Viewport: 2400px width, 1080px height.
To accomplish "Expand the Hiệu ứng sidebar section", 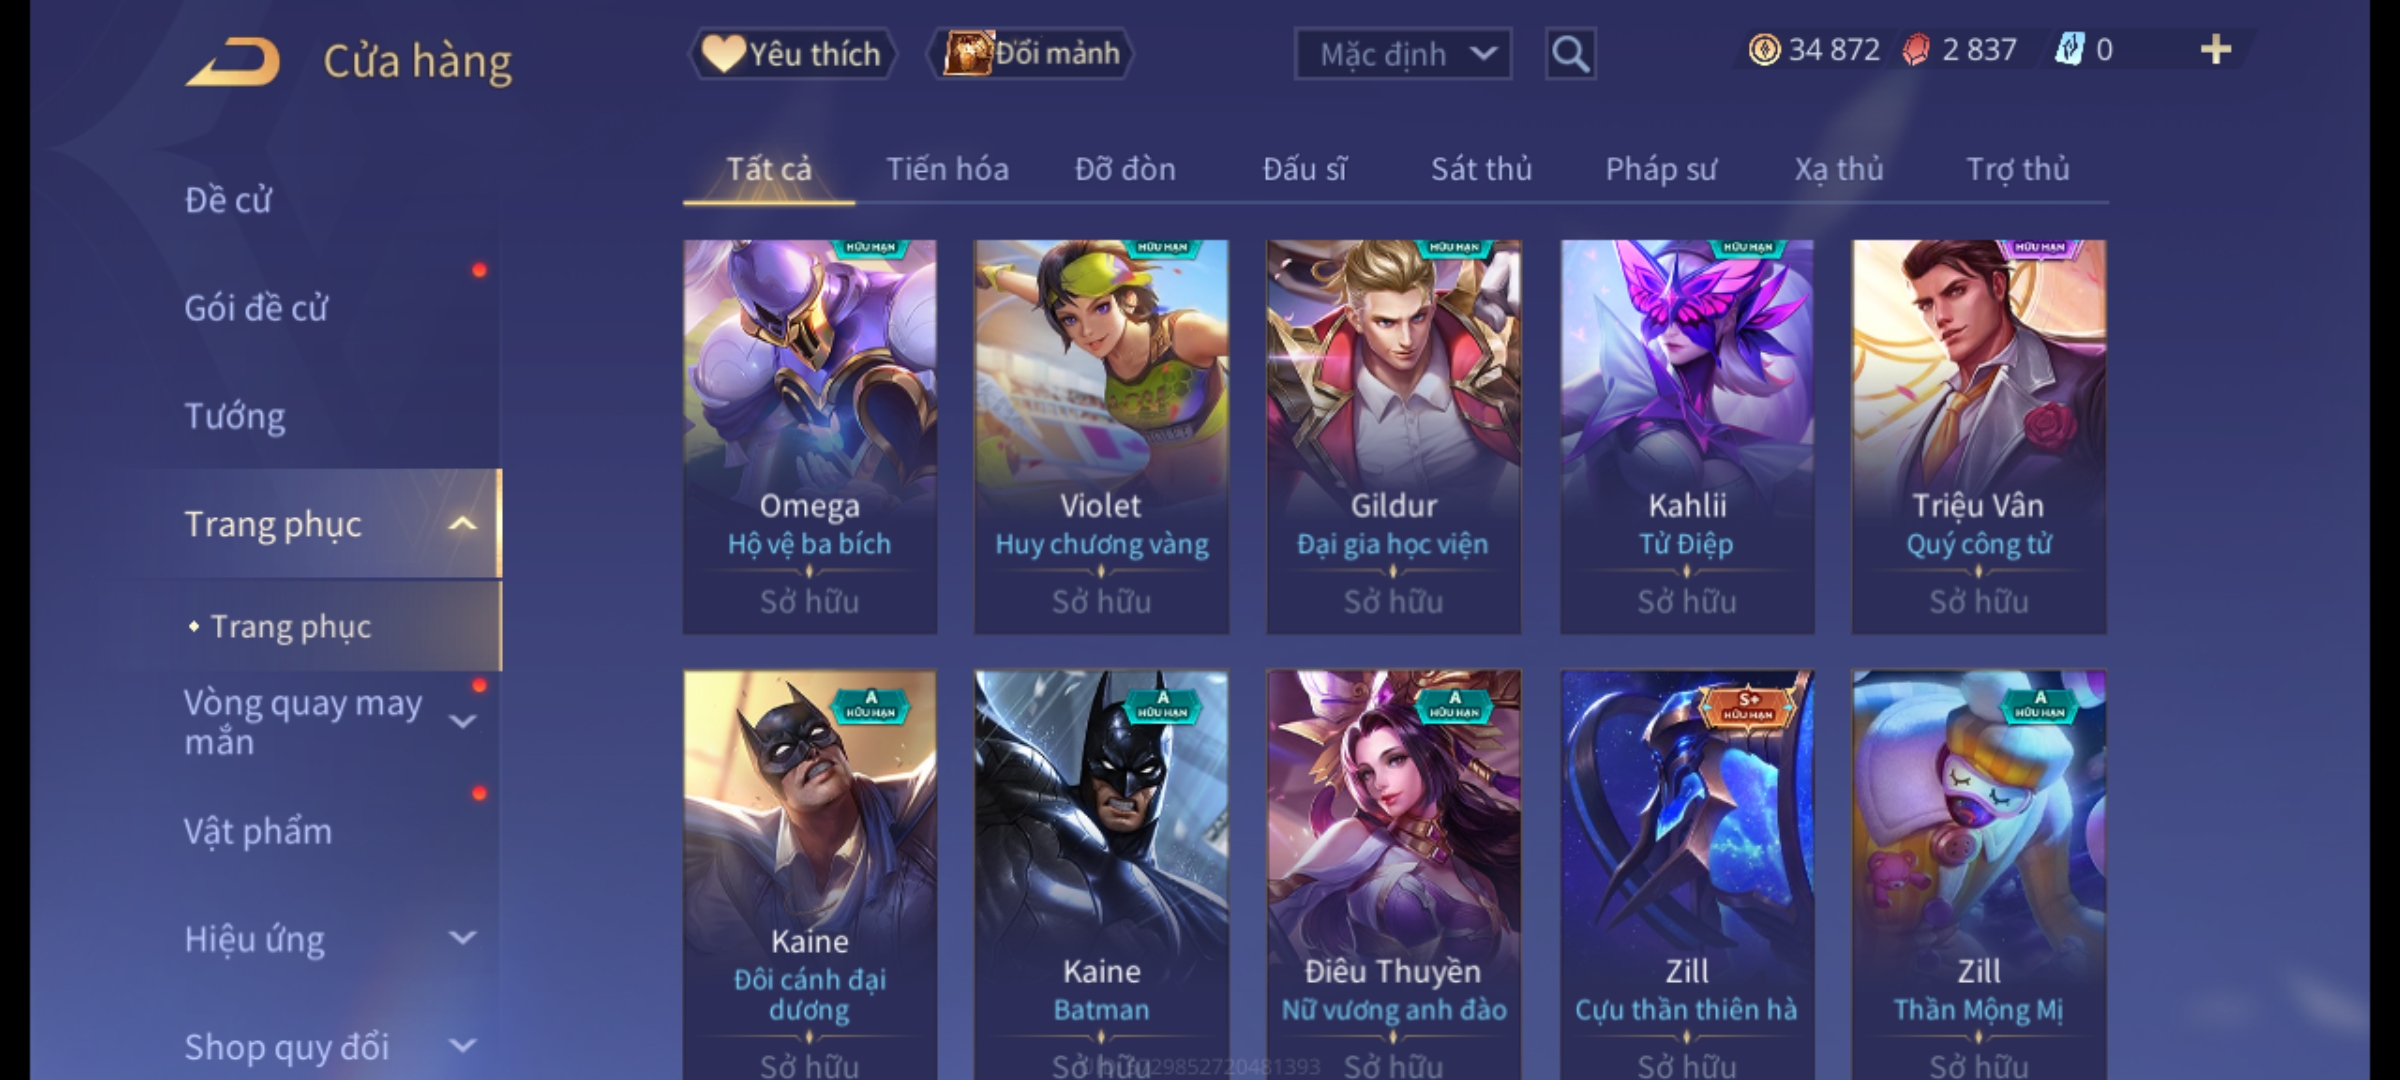I will (x=463, y=938).
